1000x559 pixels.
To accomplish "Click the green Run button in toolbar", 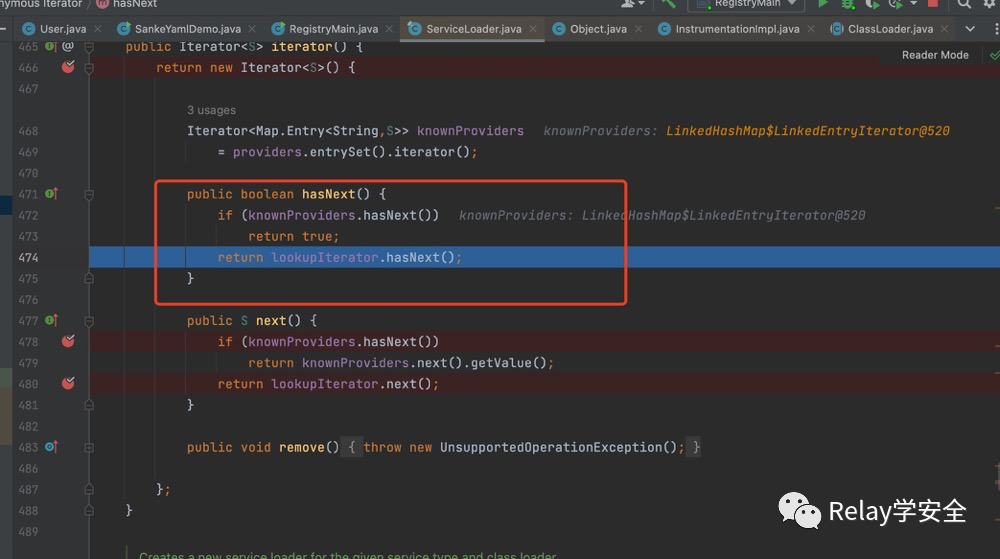I will point(823,4).
